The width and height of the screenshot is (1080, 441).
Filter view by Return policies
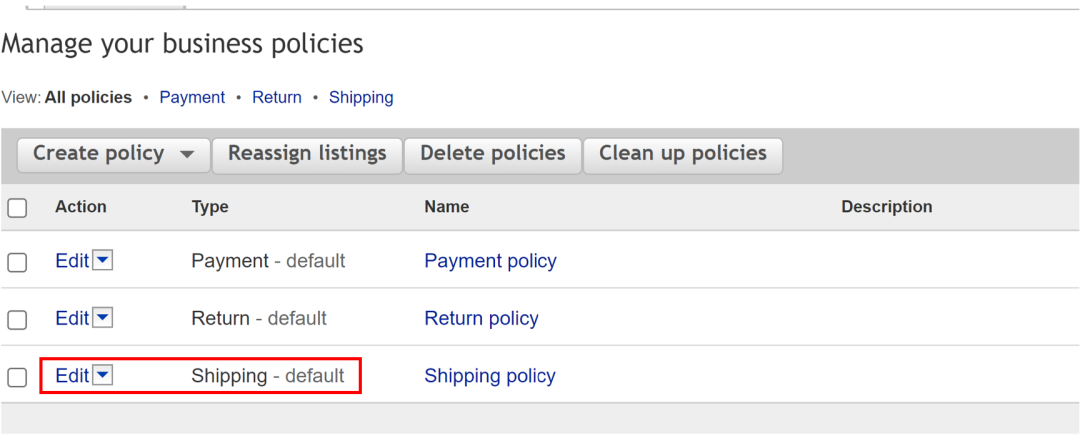coord(277,97)
